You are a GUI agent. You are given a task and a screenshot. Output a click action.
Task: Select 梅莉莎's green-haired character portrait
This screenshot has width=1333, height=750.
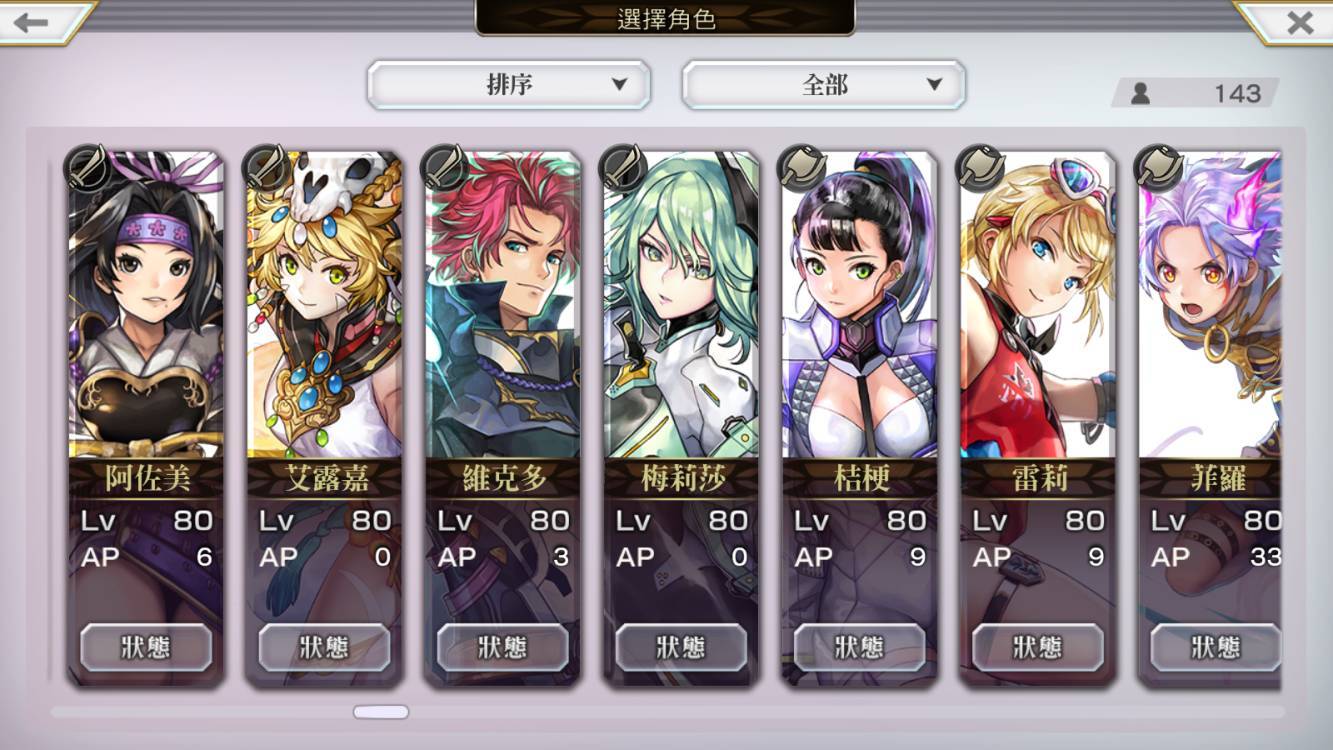681,305
